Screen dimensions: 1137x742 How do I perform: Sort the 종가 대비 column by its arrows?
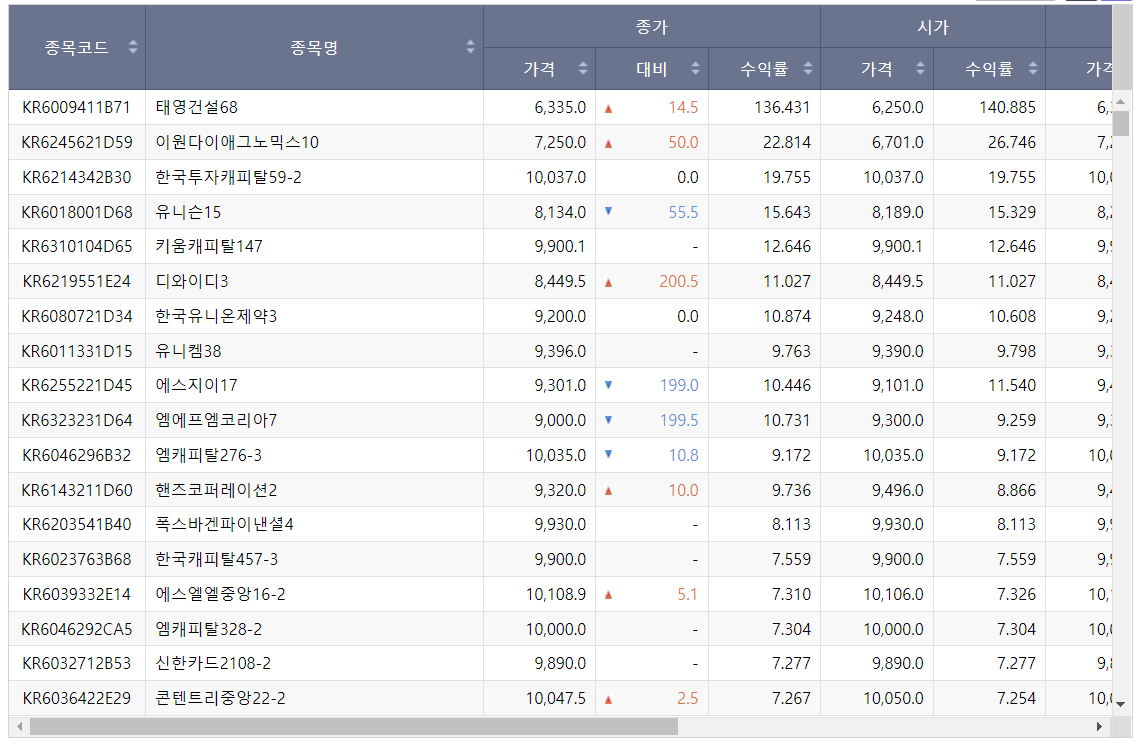pyautogui.click(x=695, y=68)
